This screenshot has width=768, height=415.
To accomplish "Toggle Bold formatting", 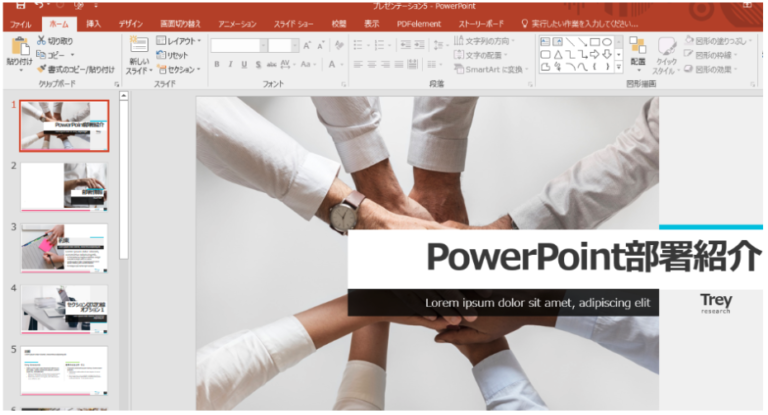I will pos(216,64).
